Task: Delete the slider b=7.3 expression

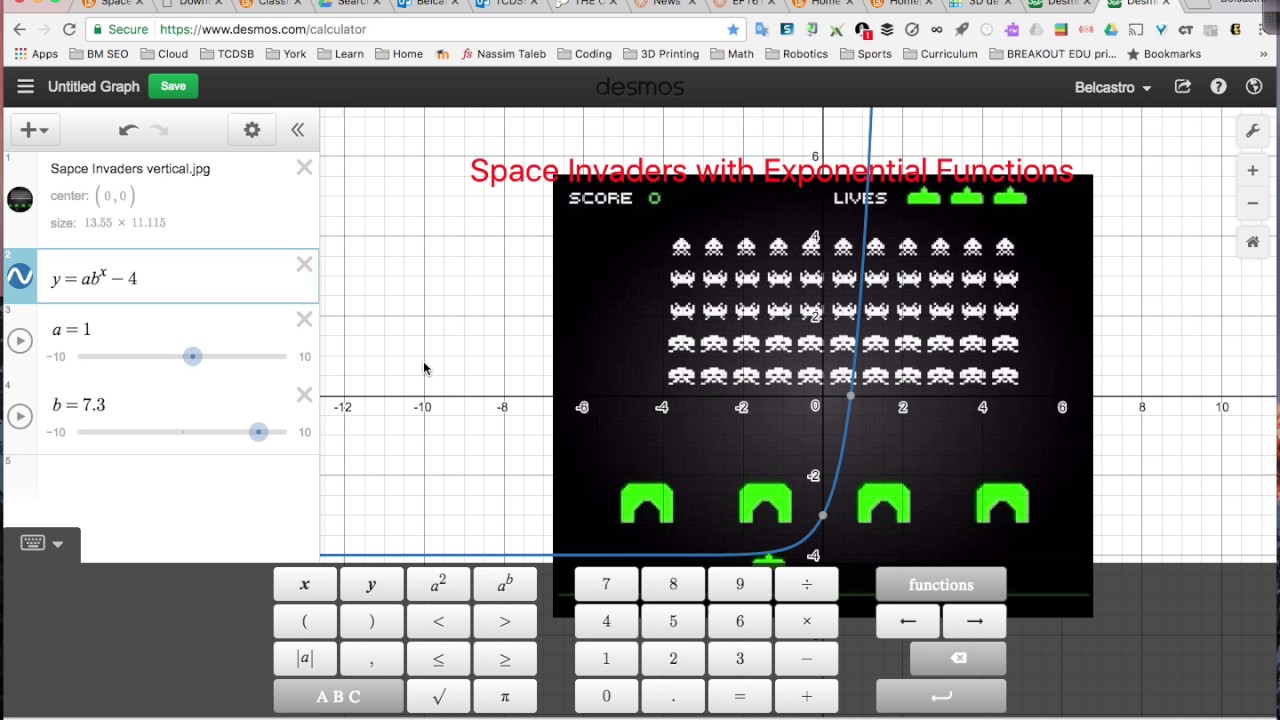Action: pyautogui.click(x=304, y=395)
